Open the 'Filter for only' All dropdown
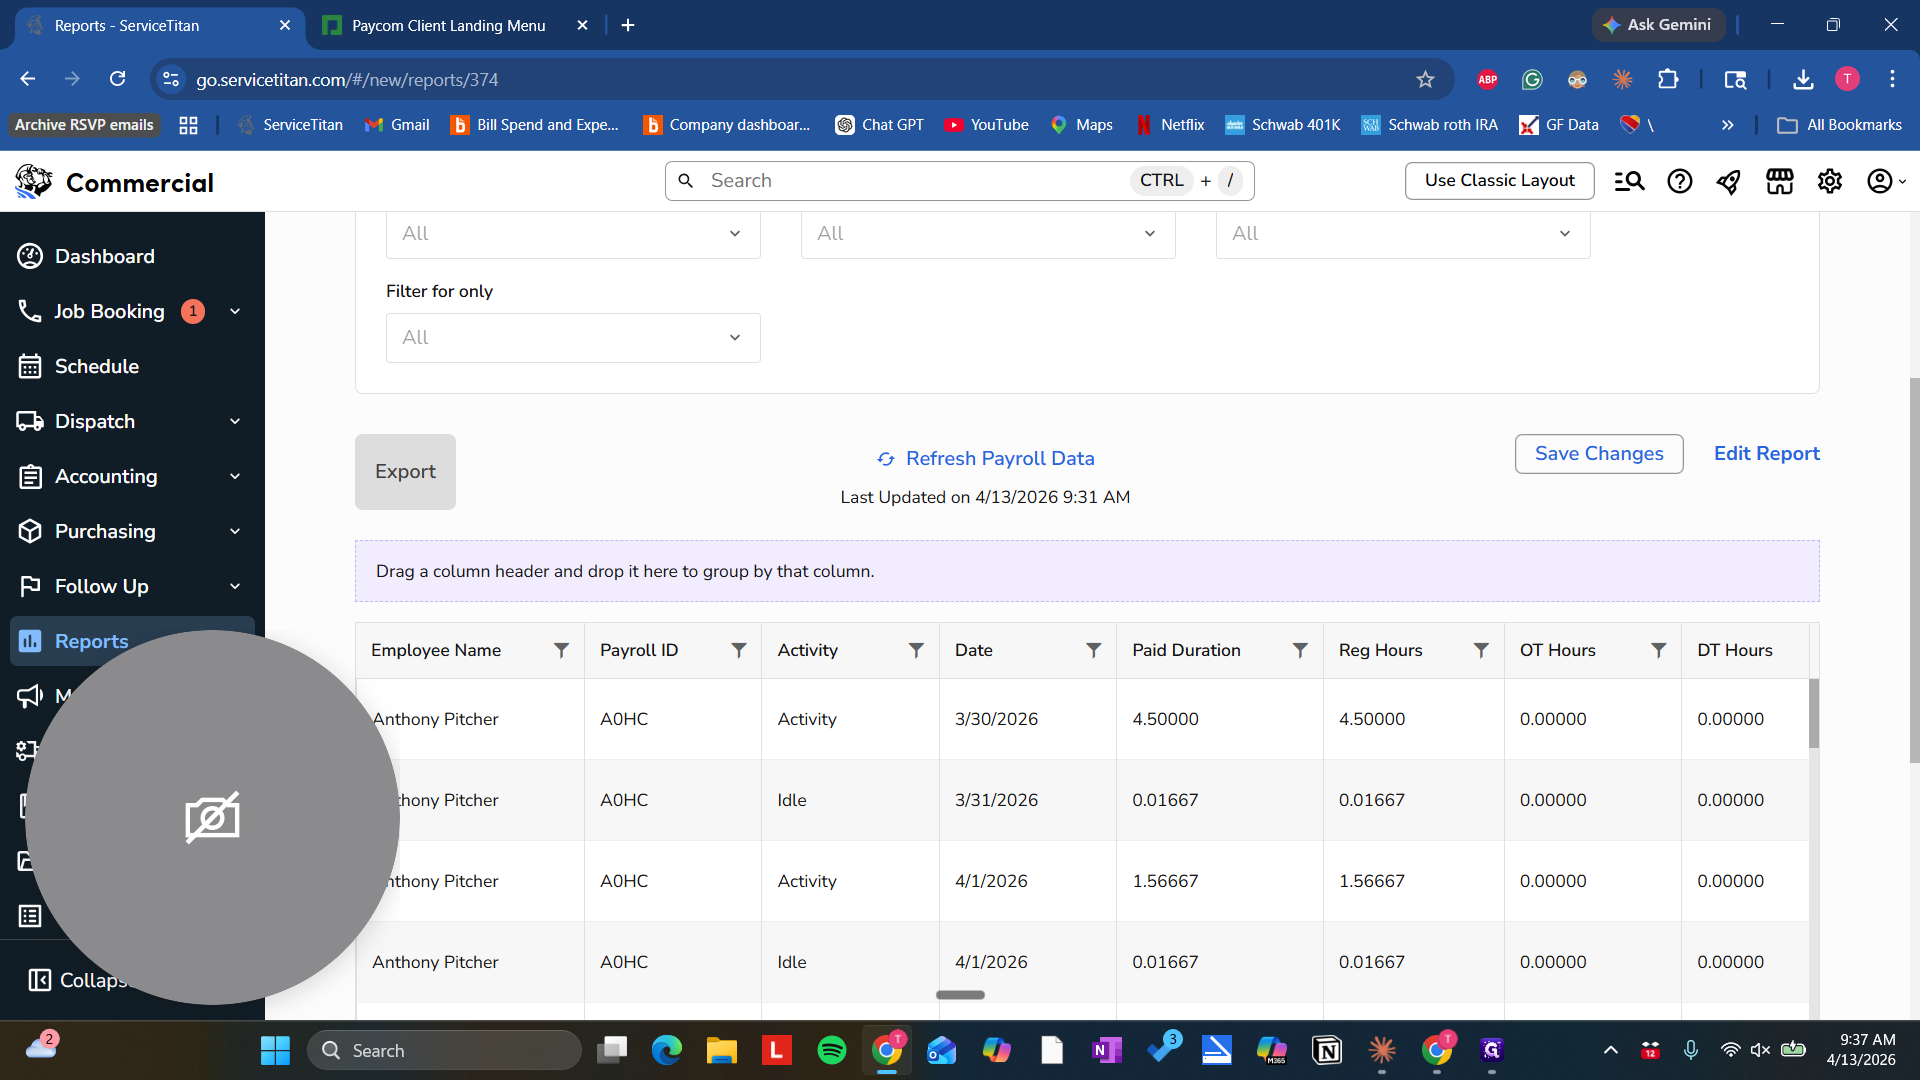Screen dimensions: 1920x1080 [572, 338]
